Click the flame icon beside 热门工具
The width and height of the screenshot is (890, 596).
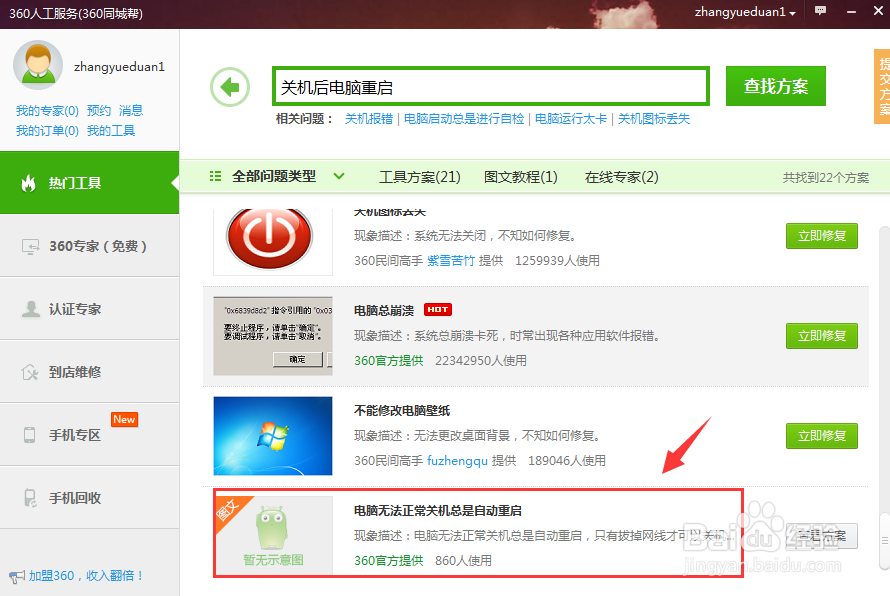28,183
